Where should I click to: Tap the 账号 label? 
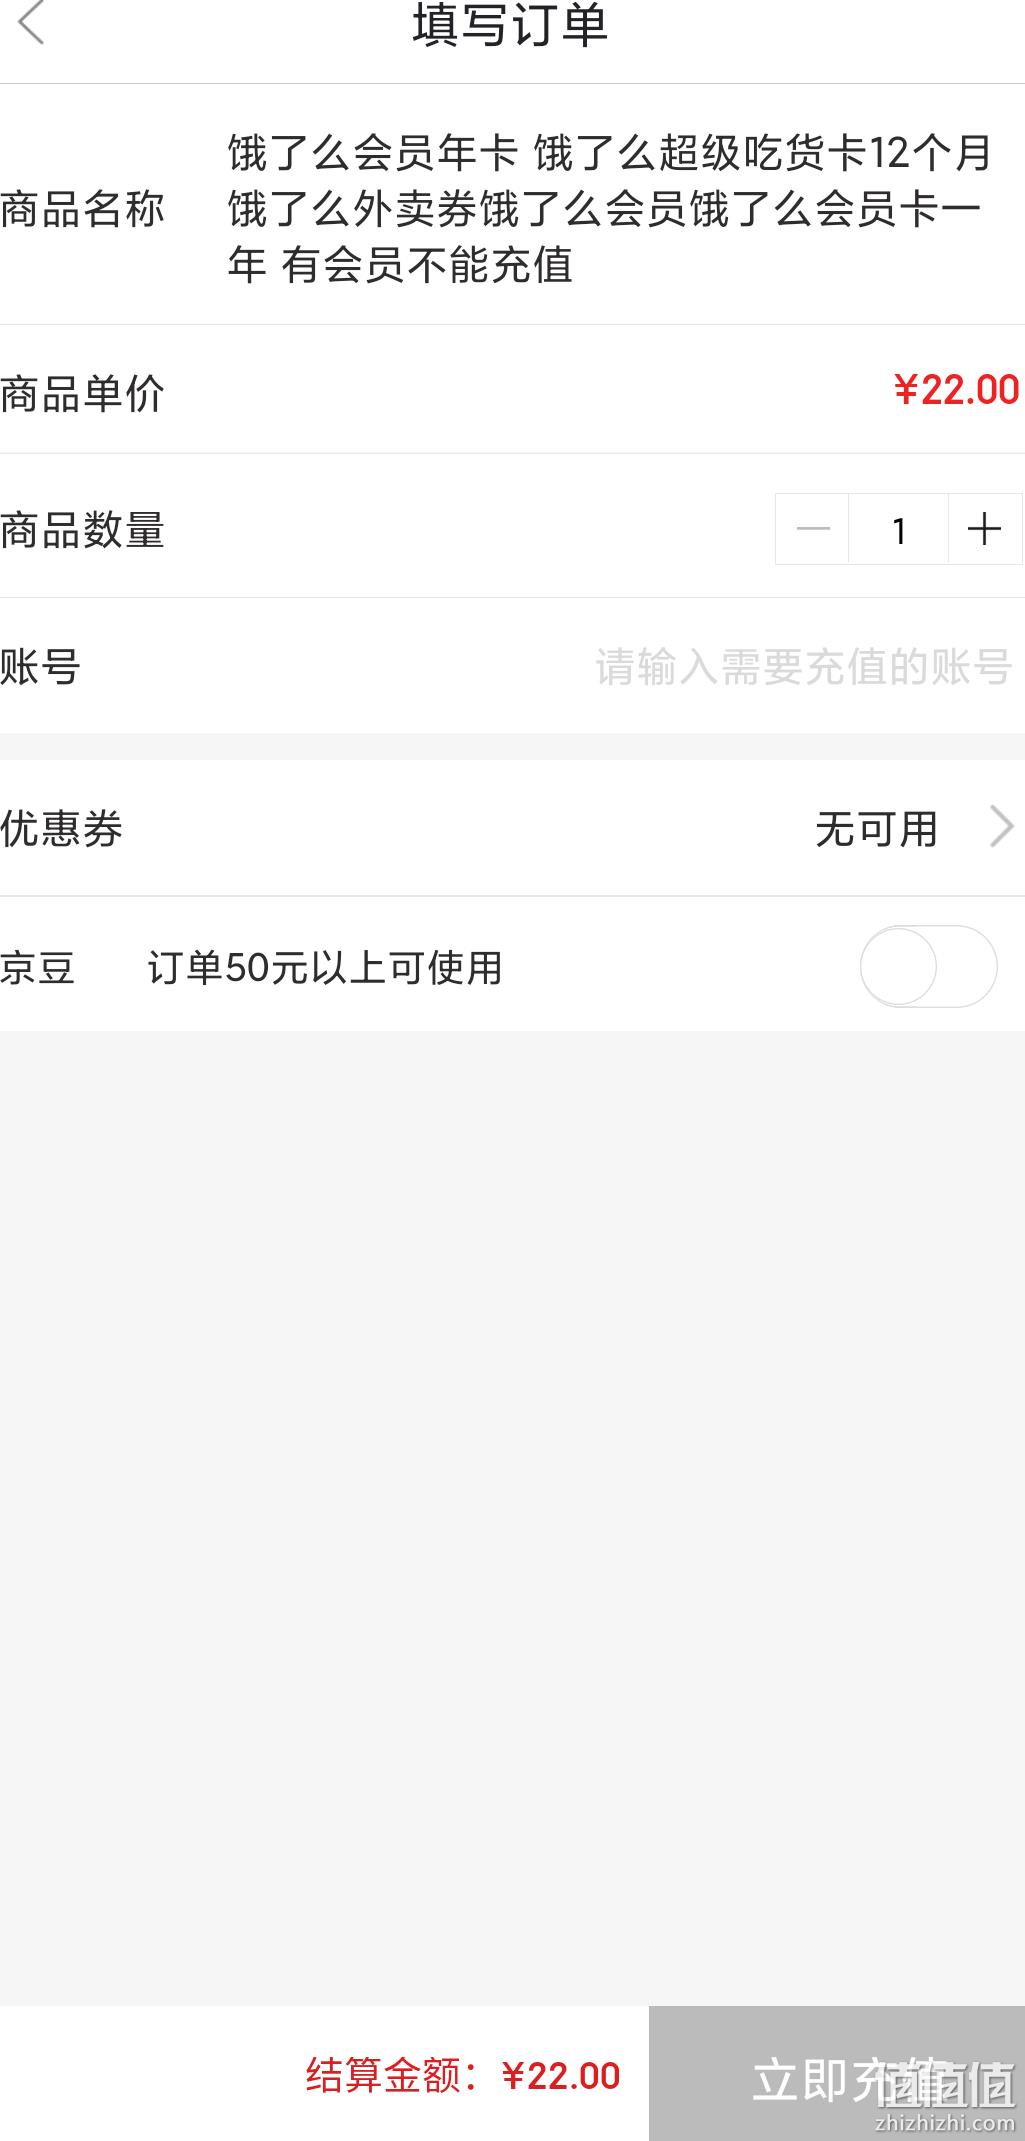coord(40,666)
